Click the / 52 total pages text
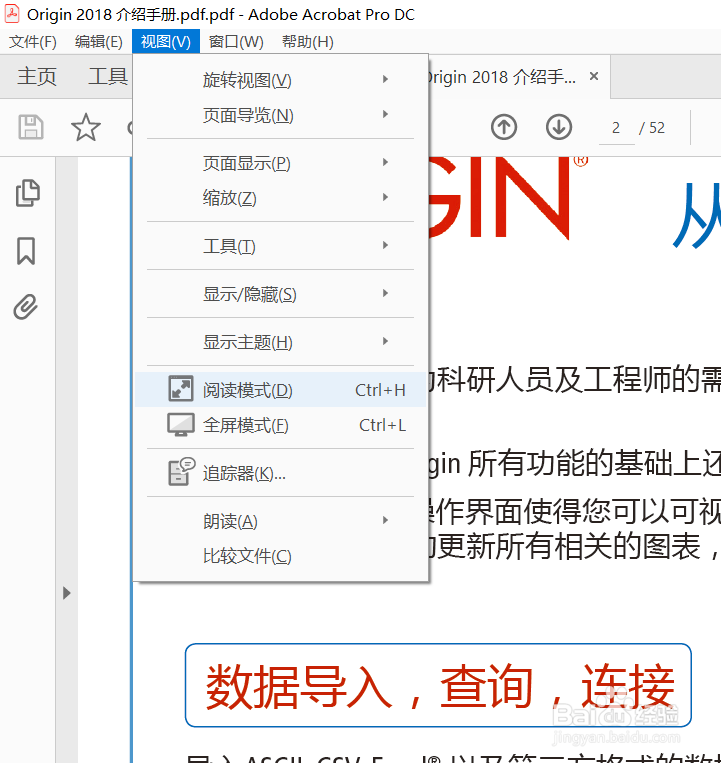Screen dimensions: 721x763 [x=652, y=128]
